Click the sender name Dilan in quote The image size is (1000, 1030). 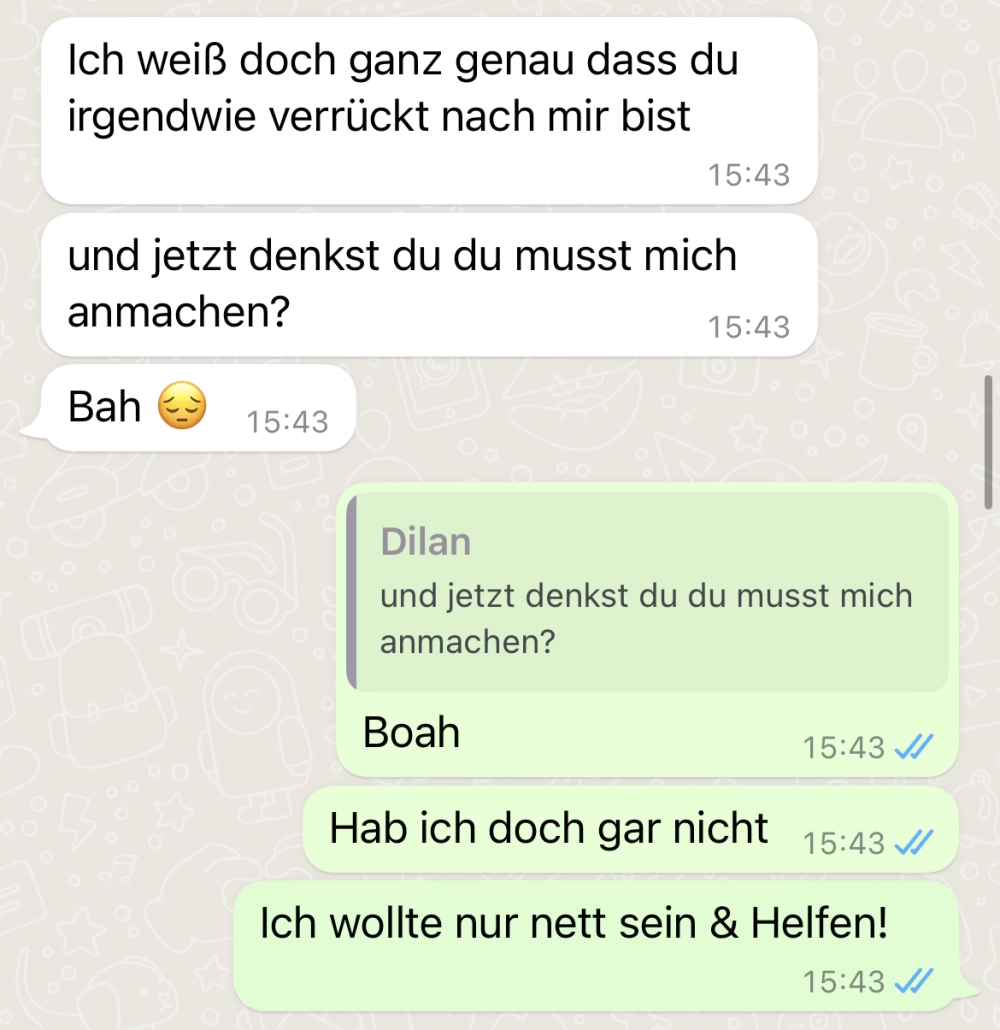426,542
